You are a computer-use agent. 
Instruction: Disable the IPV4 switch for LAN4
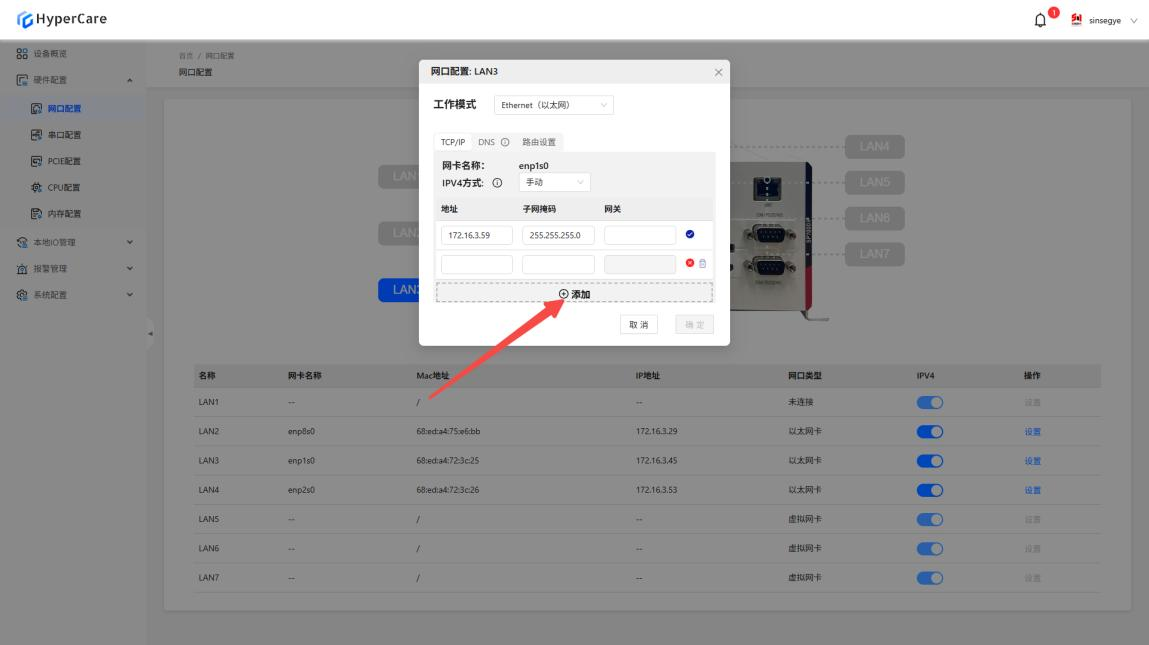pos(929,490)
